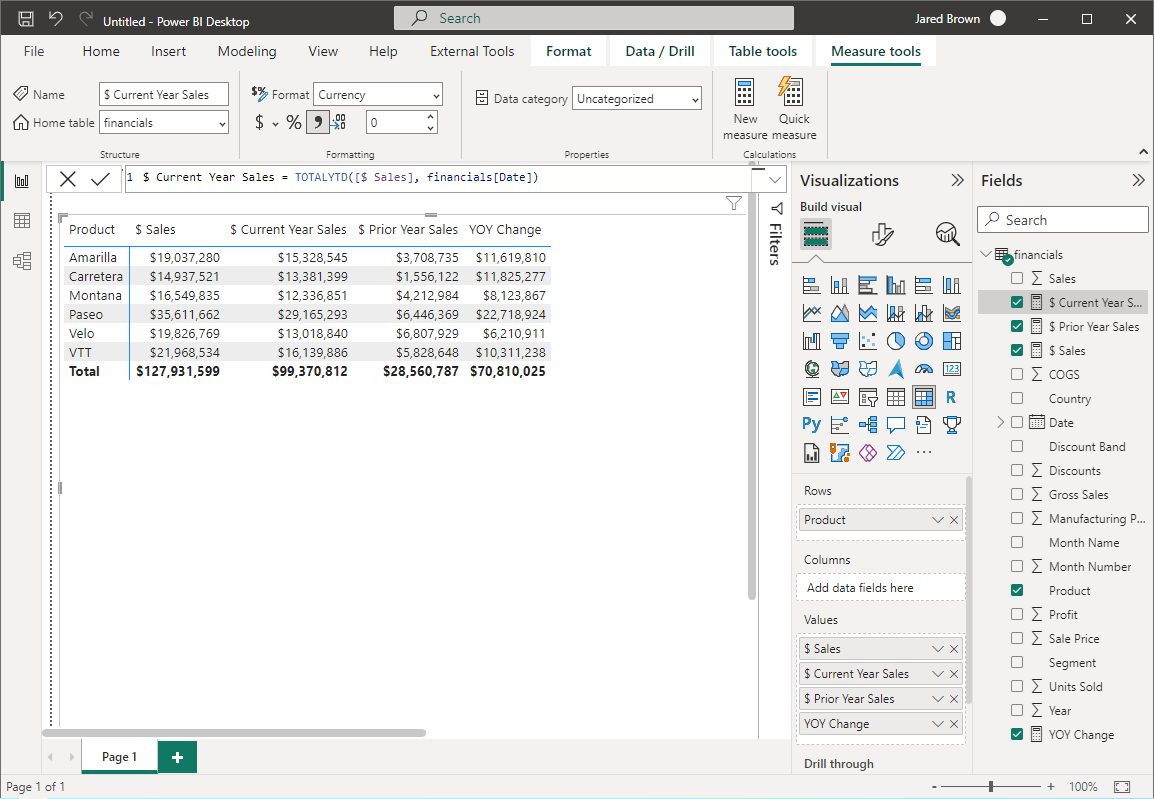Uncheck the Product field checkbox
The image size is (1154, 799).
(x=1017, y=590)
